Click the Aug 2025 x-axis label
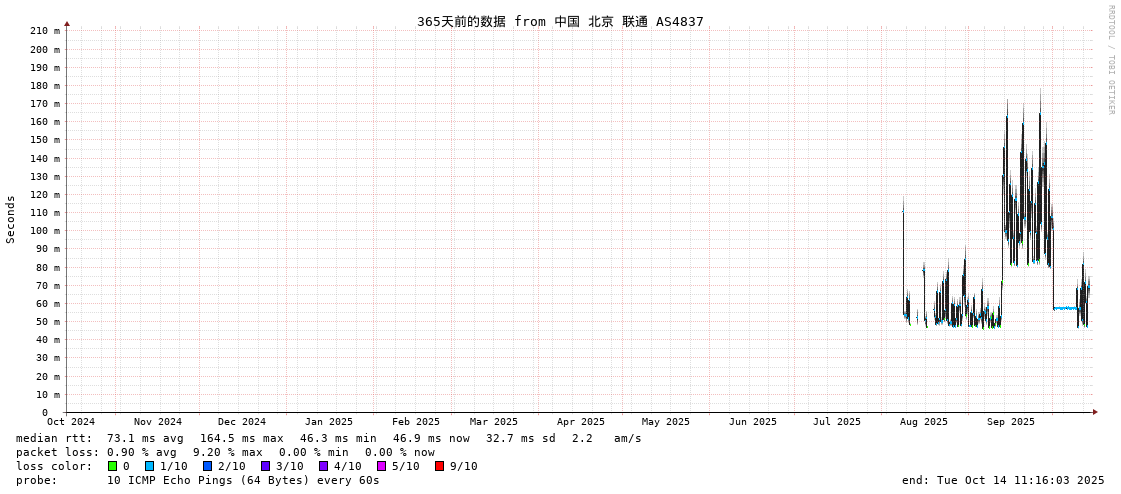The width and height of the screenshot is (1121, 494). [x=923, y=422]
